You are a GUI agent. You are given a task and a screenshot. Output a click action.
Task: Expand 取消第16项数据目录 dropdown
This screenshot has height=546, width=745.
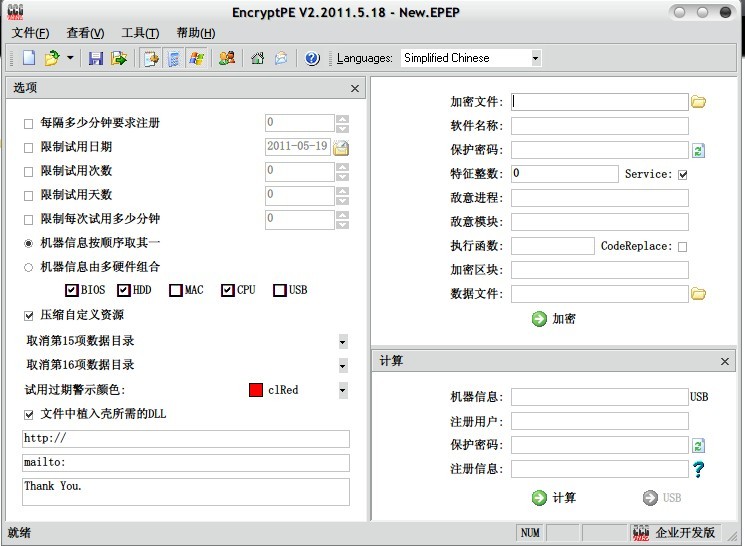343,366
